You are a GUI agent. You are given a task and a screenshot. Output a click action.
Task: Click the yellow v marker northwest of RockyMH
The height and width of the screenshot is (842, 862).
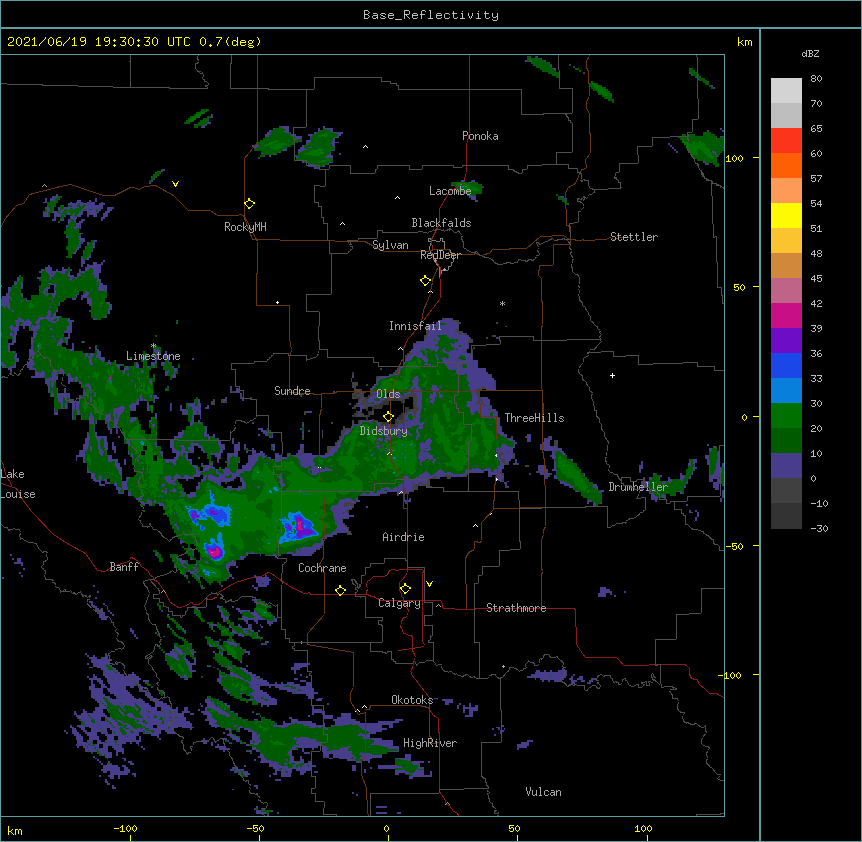point(175,184)
